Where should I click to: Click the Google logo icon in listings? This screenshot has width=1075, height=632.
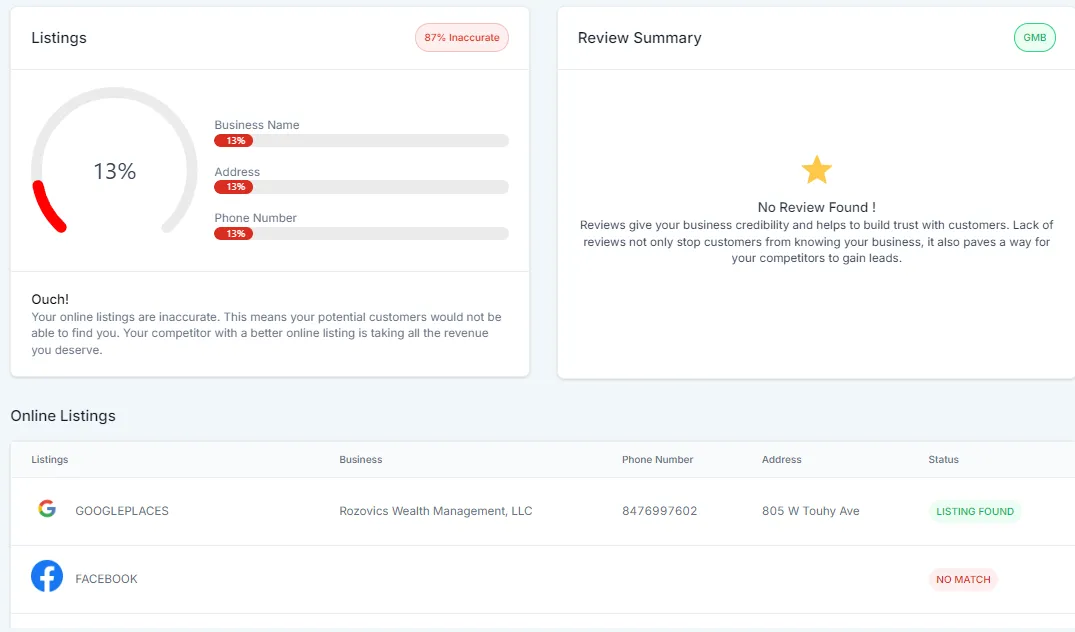[47, 509]
